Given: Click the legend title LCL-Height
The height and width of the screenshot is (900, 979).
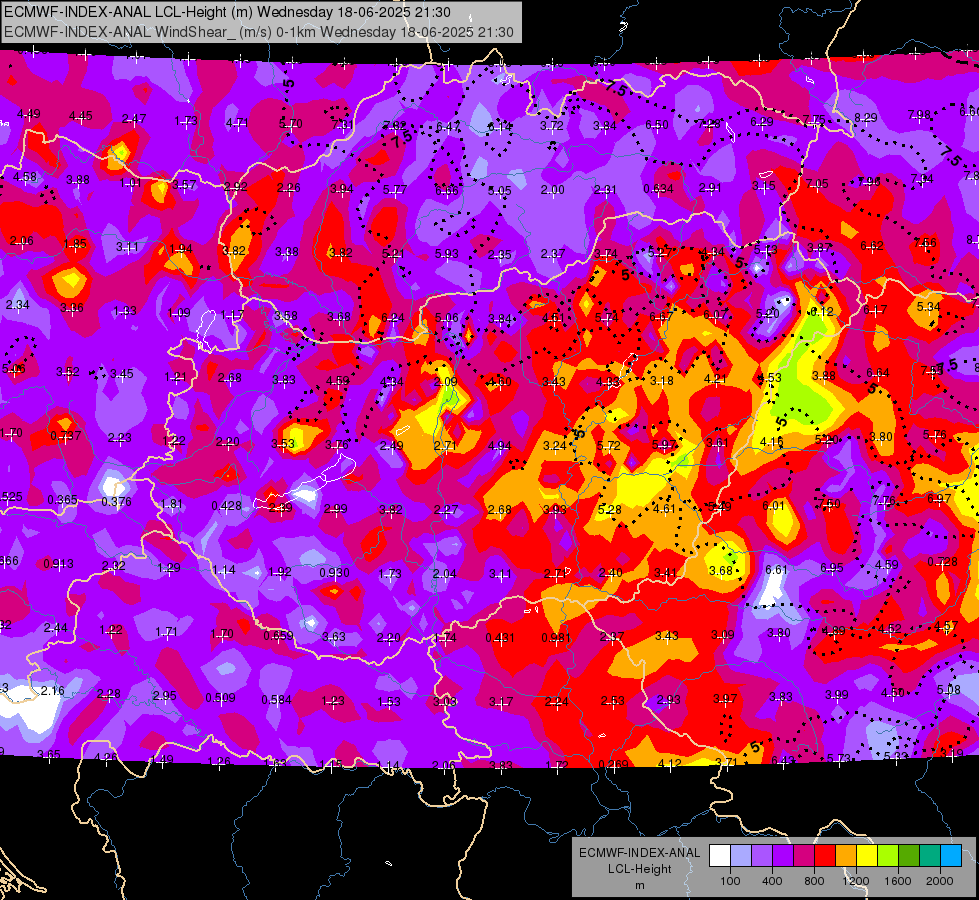Looking at the screenshot, I should coord(640,869).
